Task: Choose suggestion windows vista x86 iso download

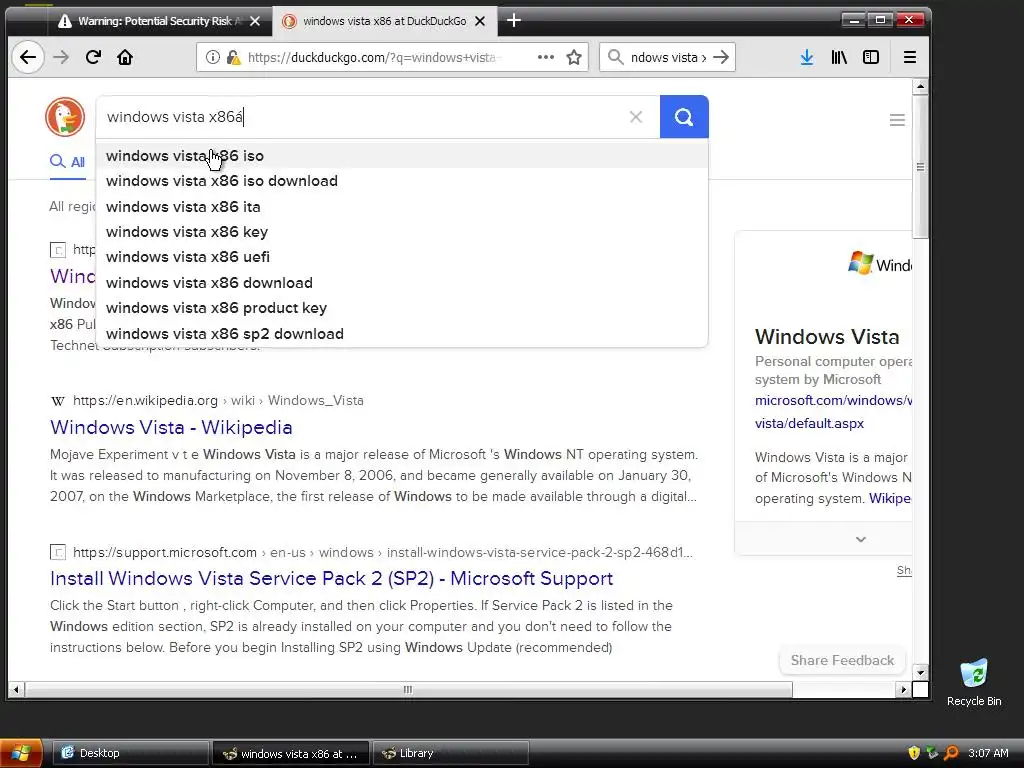Action: 402,181
